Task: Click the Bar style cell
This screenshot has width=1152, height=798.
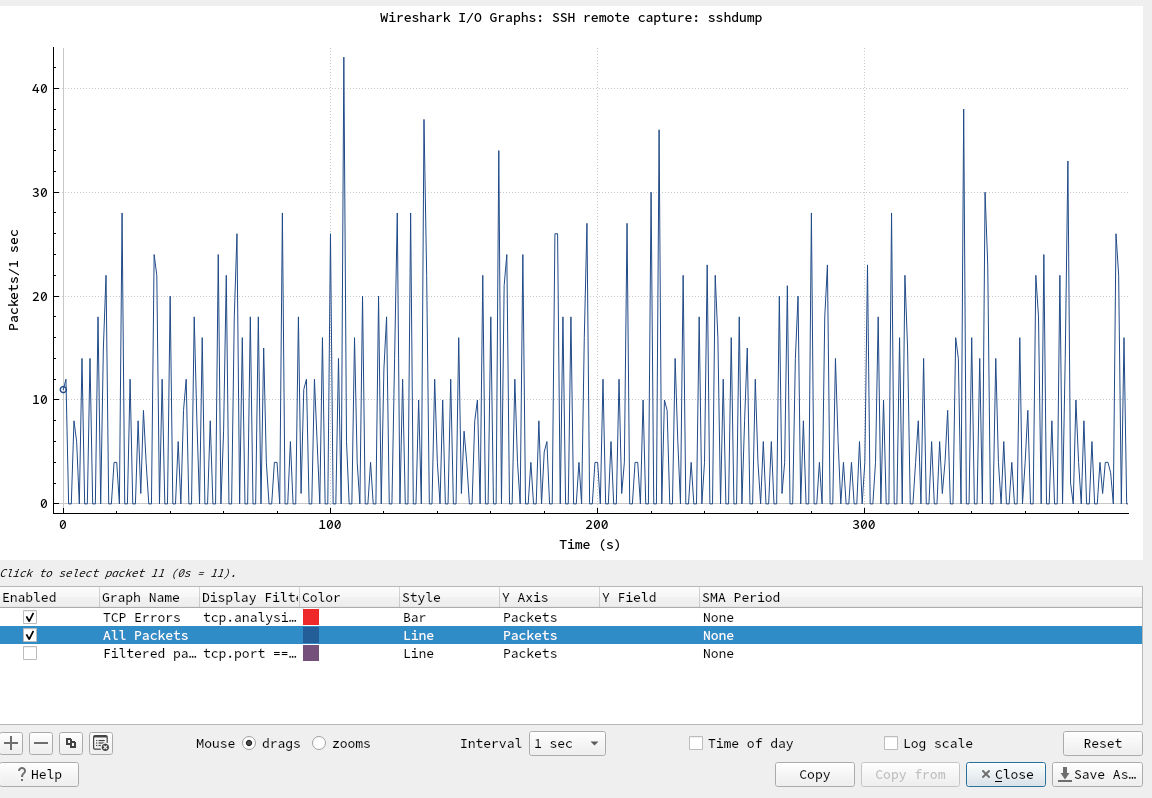Action: tap(414, 617)
